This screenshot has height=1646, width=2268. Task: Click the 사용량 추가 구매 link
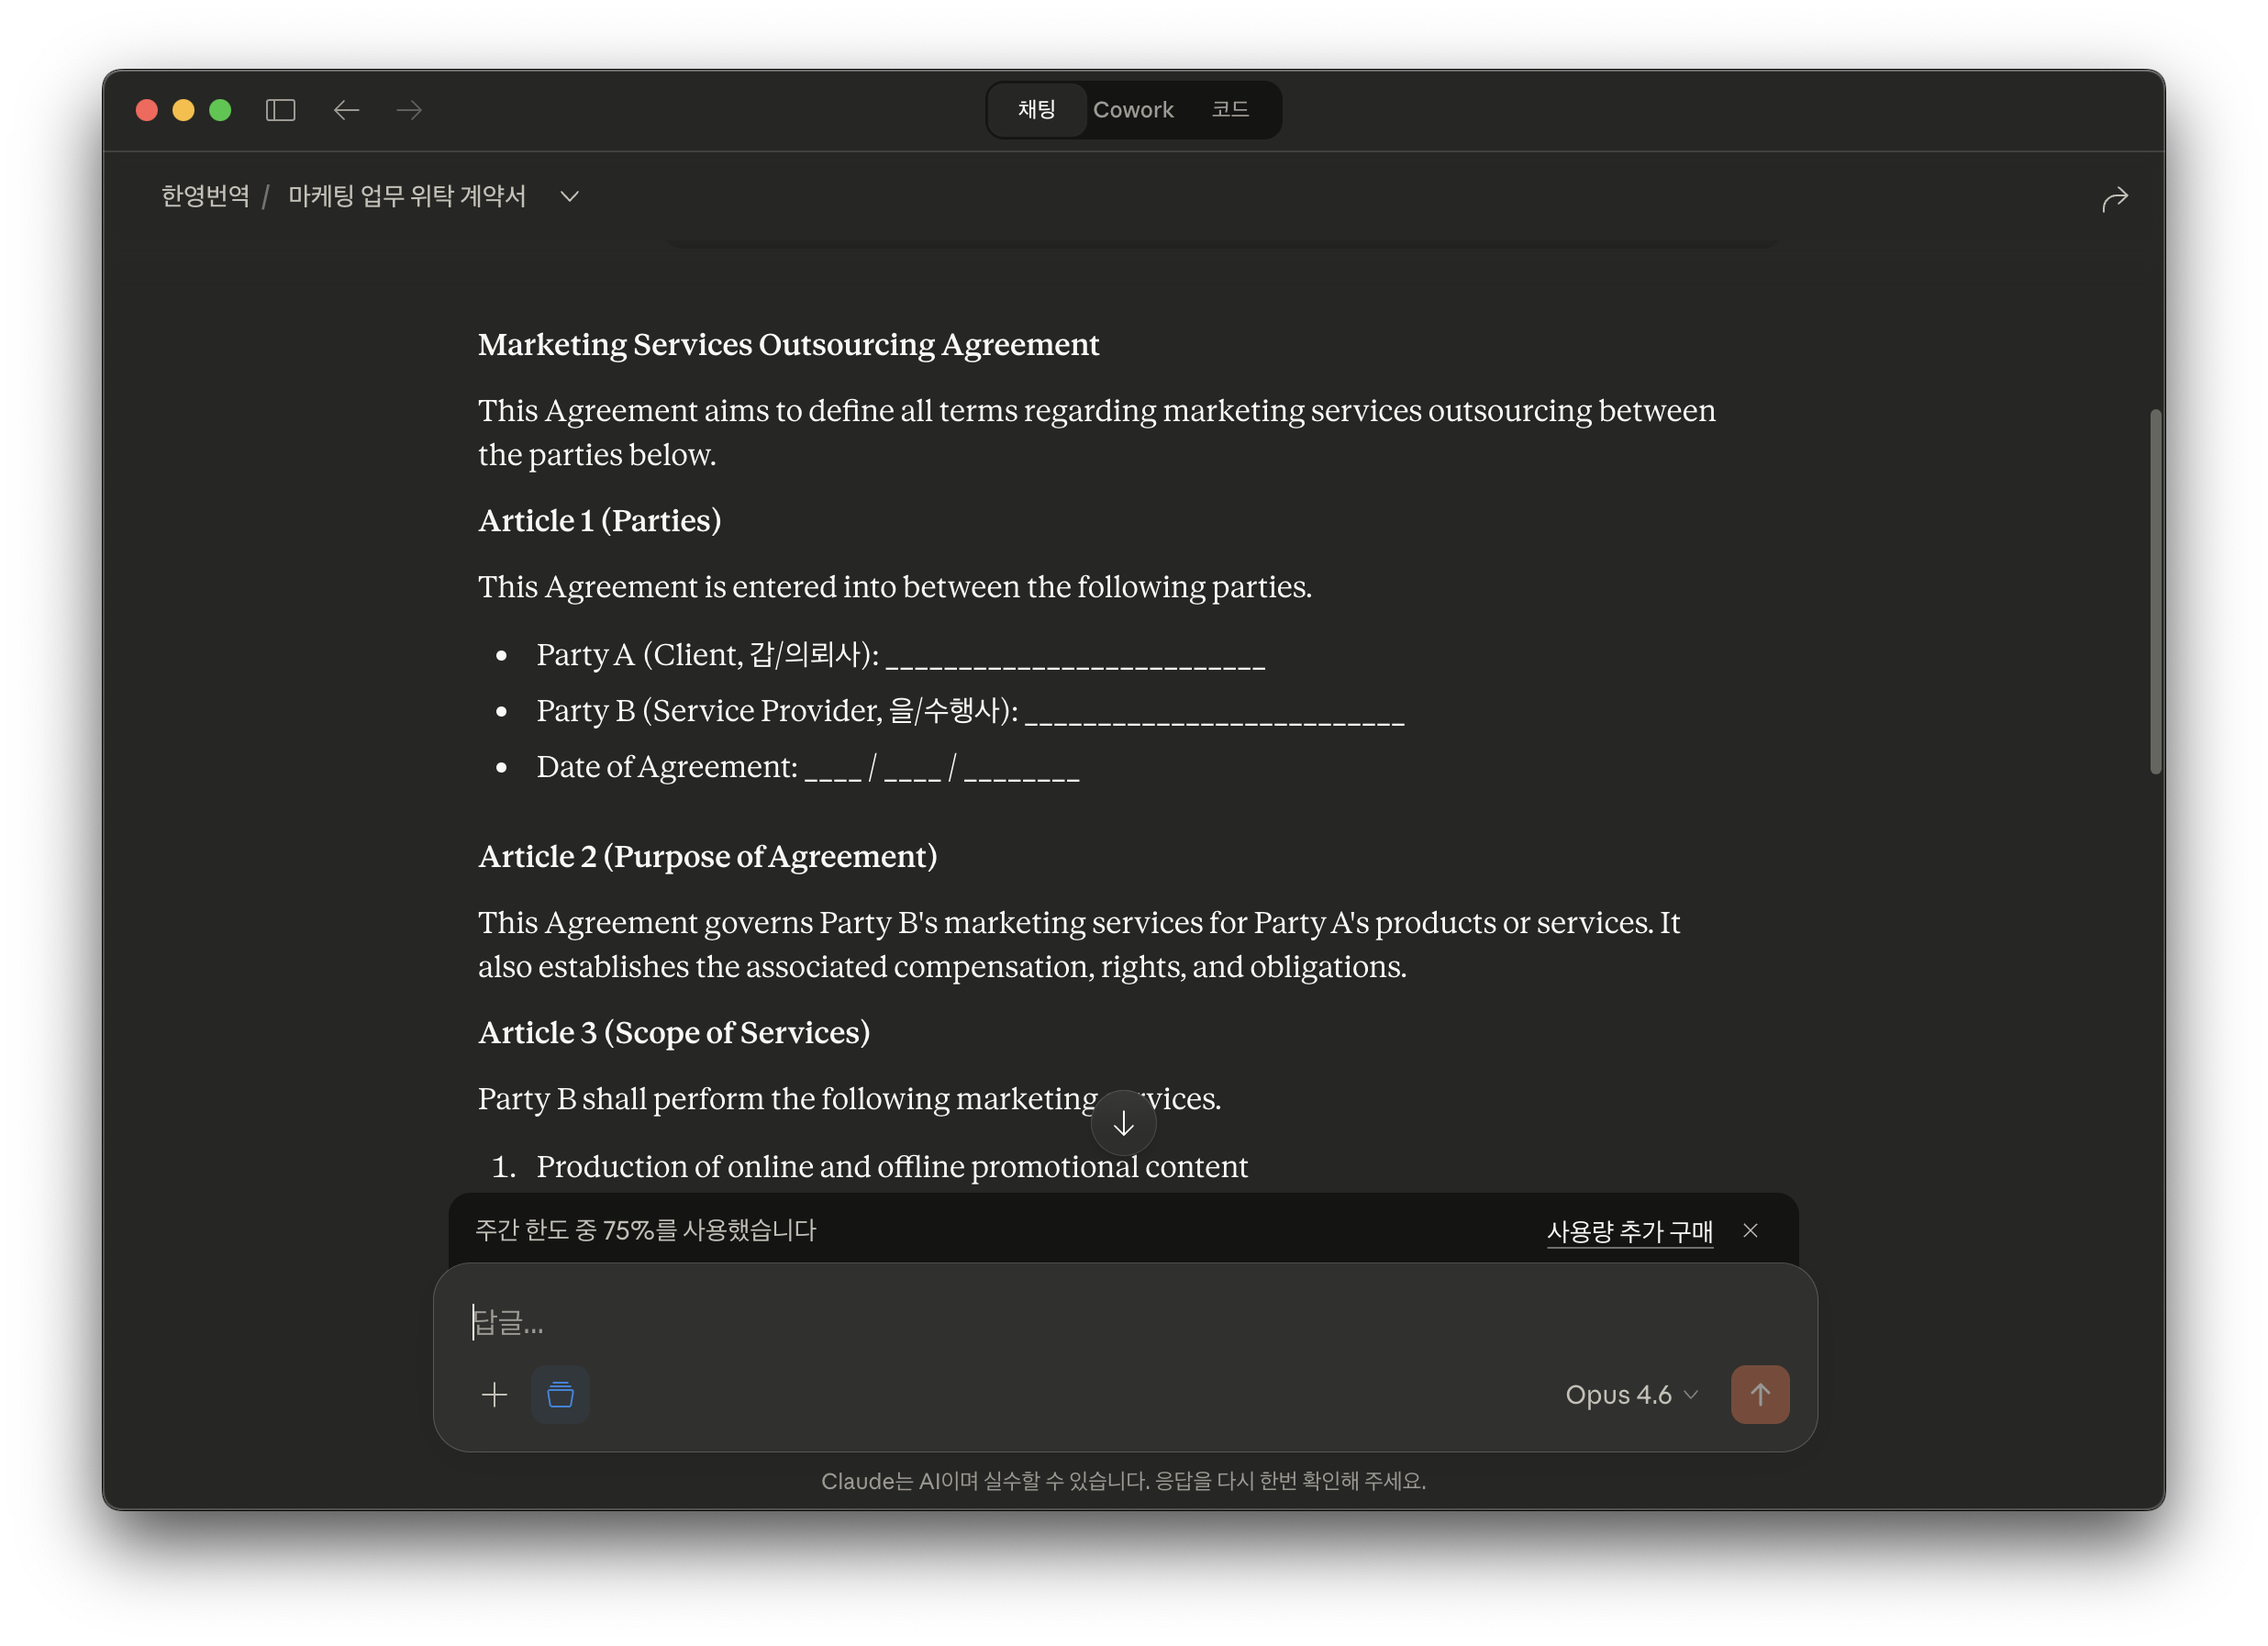coord(1629,1231)
